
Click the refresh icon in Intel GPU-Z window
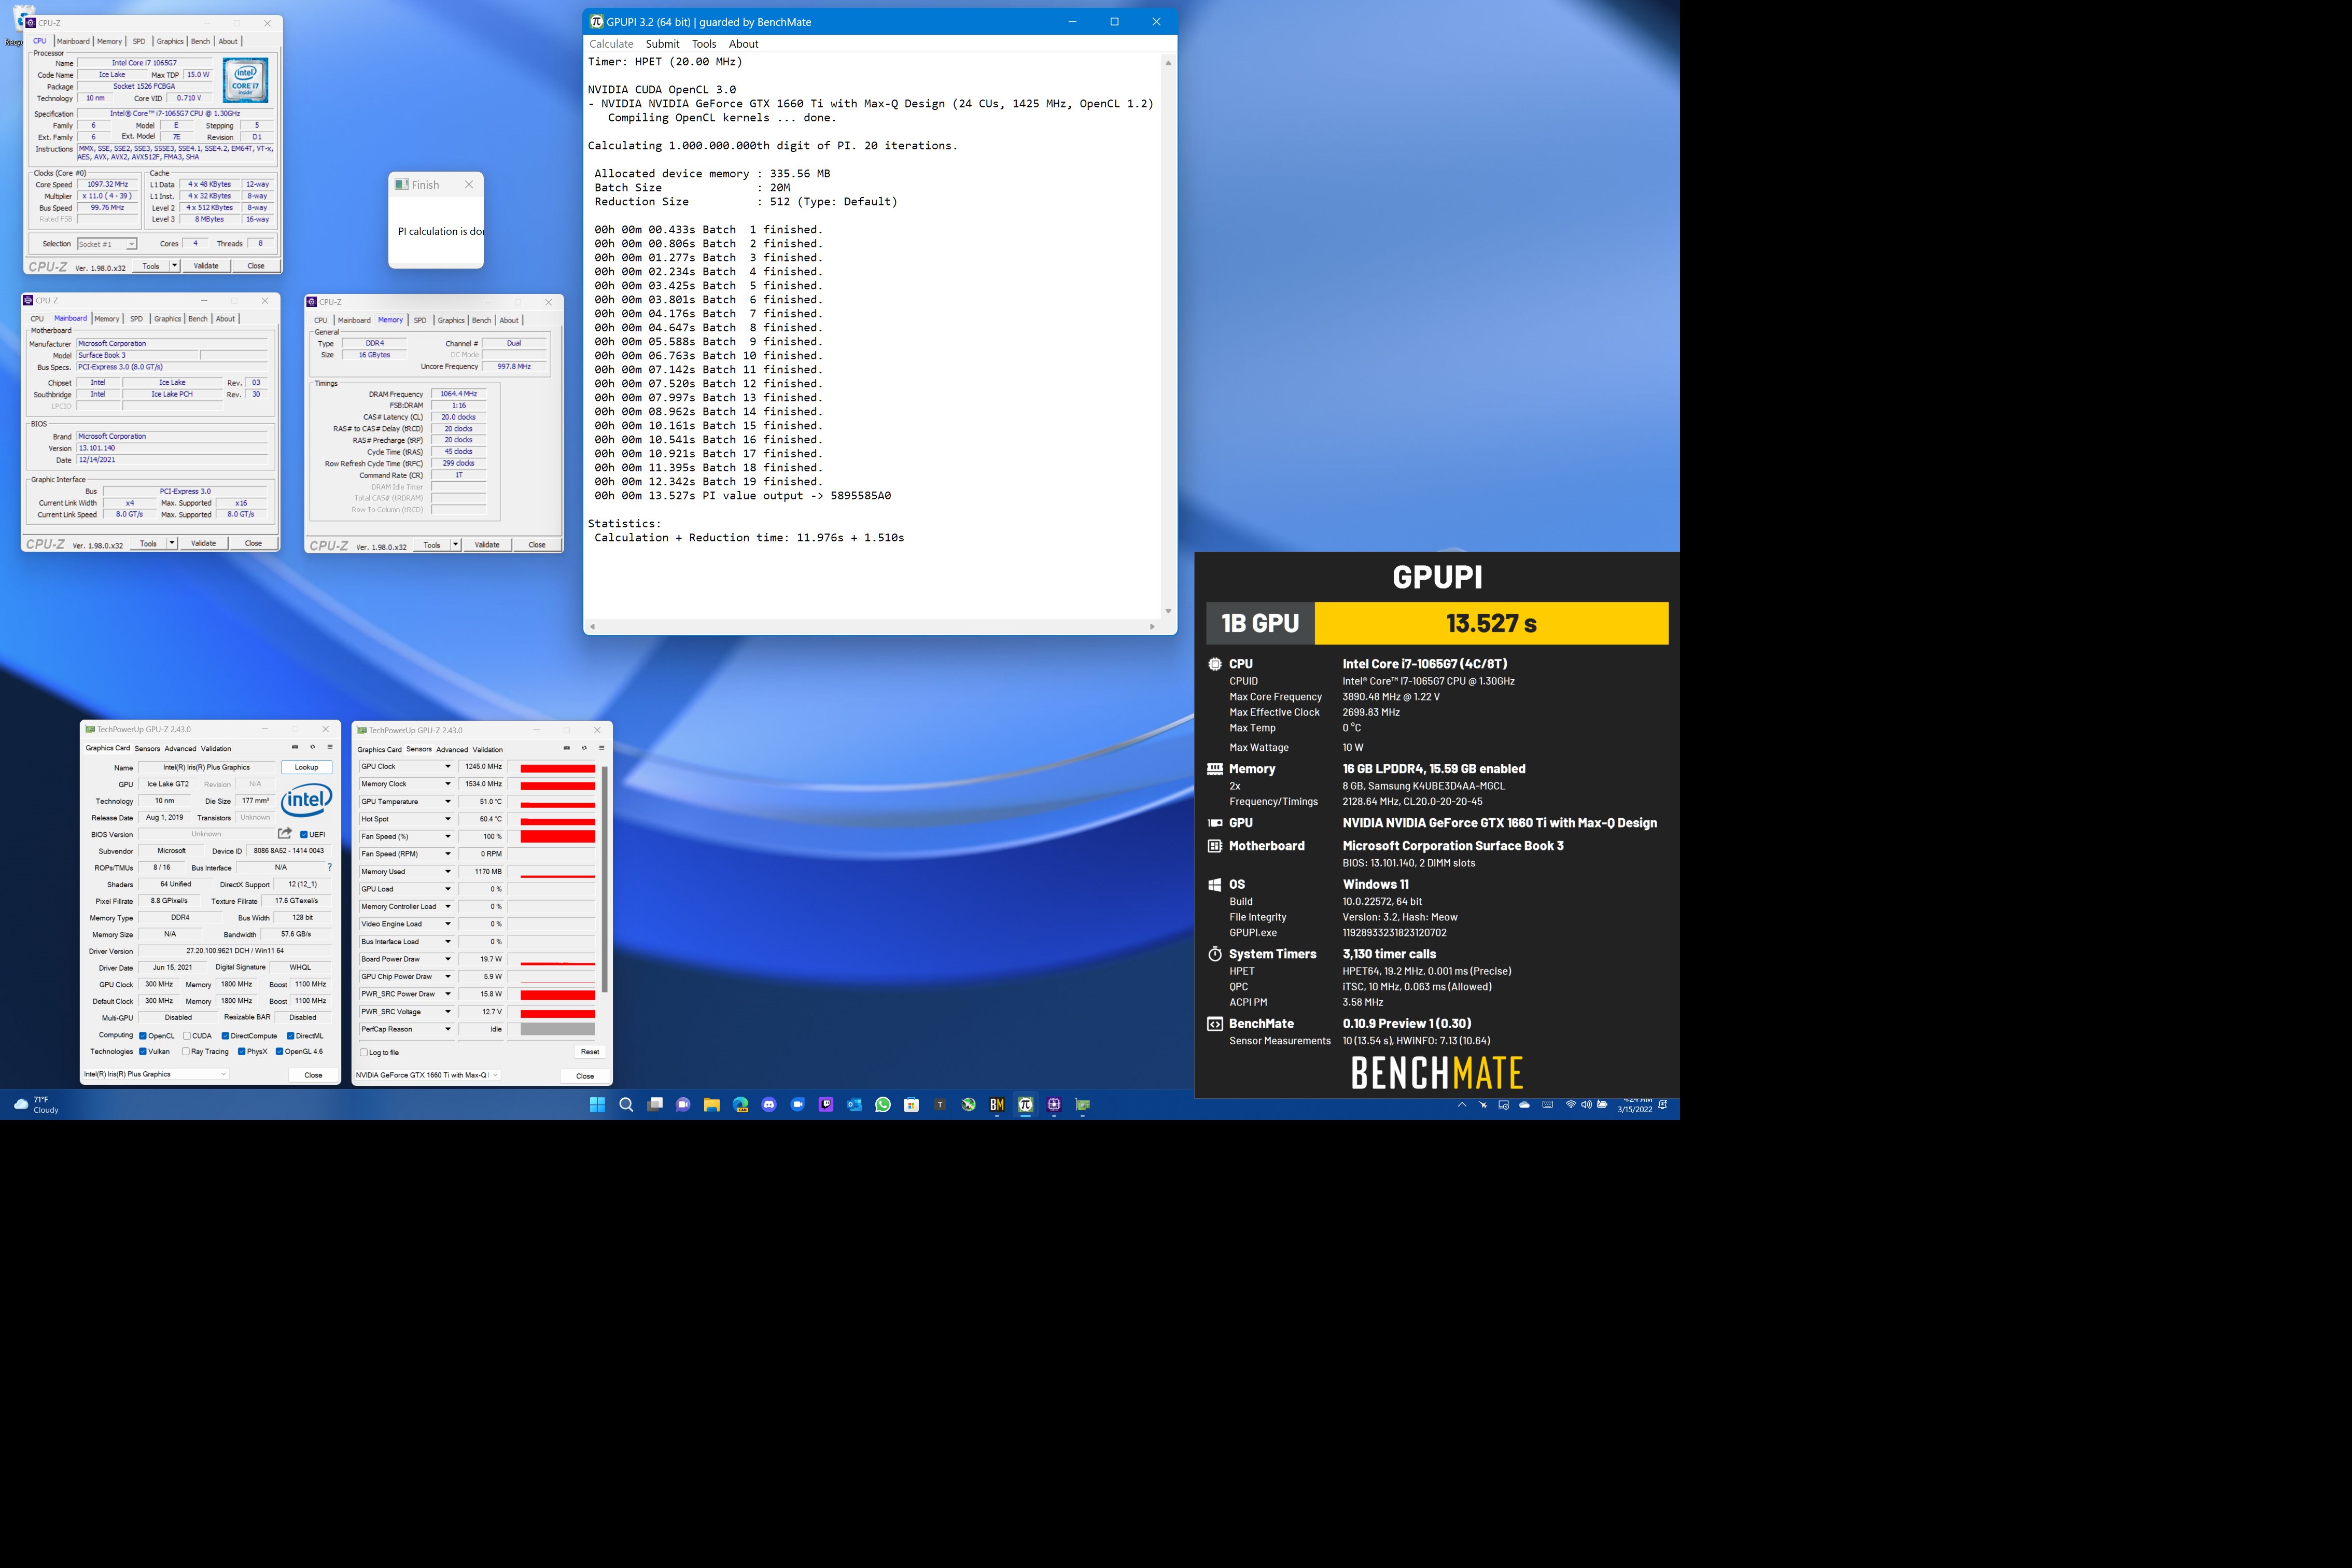312,747
